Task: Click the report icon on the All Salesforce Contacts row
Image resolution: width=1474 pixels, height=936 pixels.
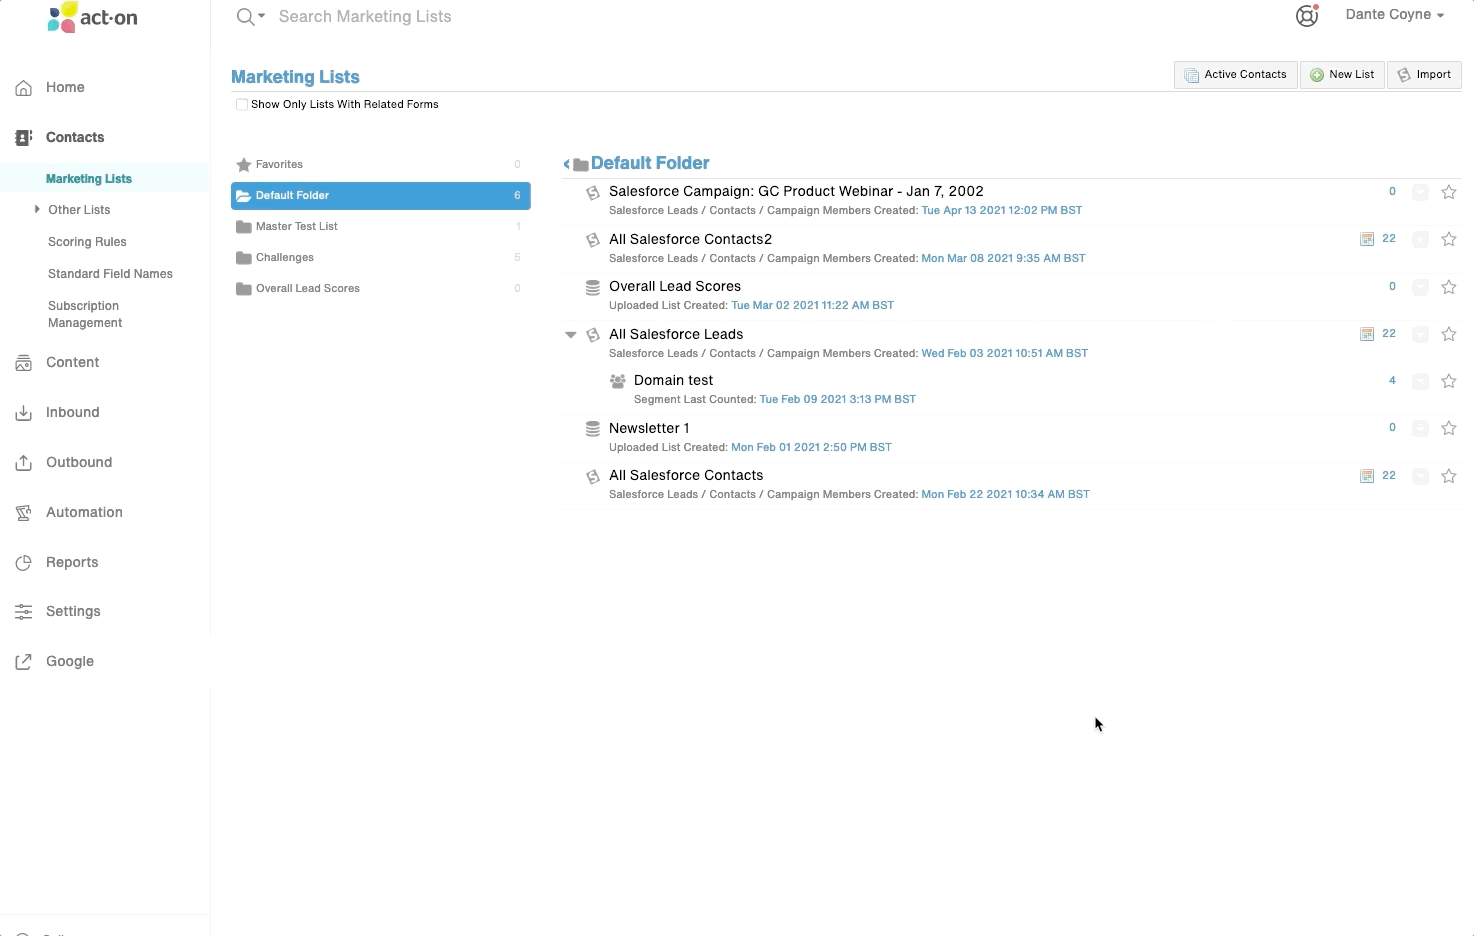Action: [x=1367, y=476]
